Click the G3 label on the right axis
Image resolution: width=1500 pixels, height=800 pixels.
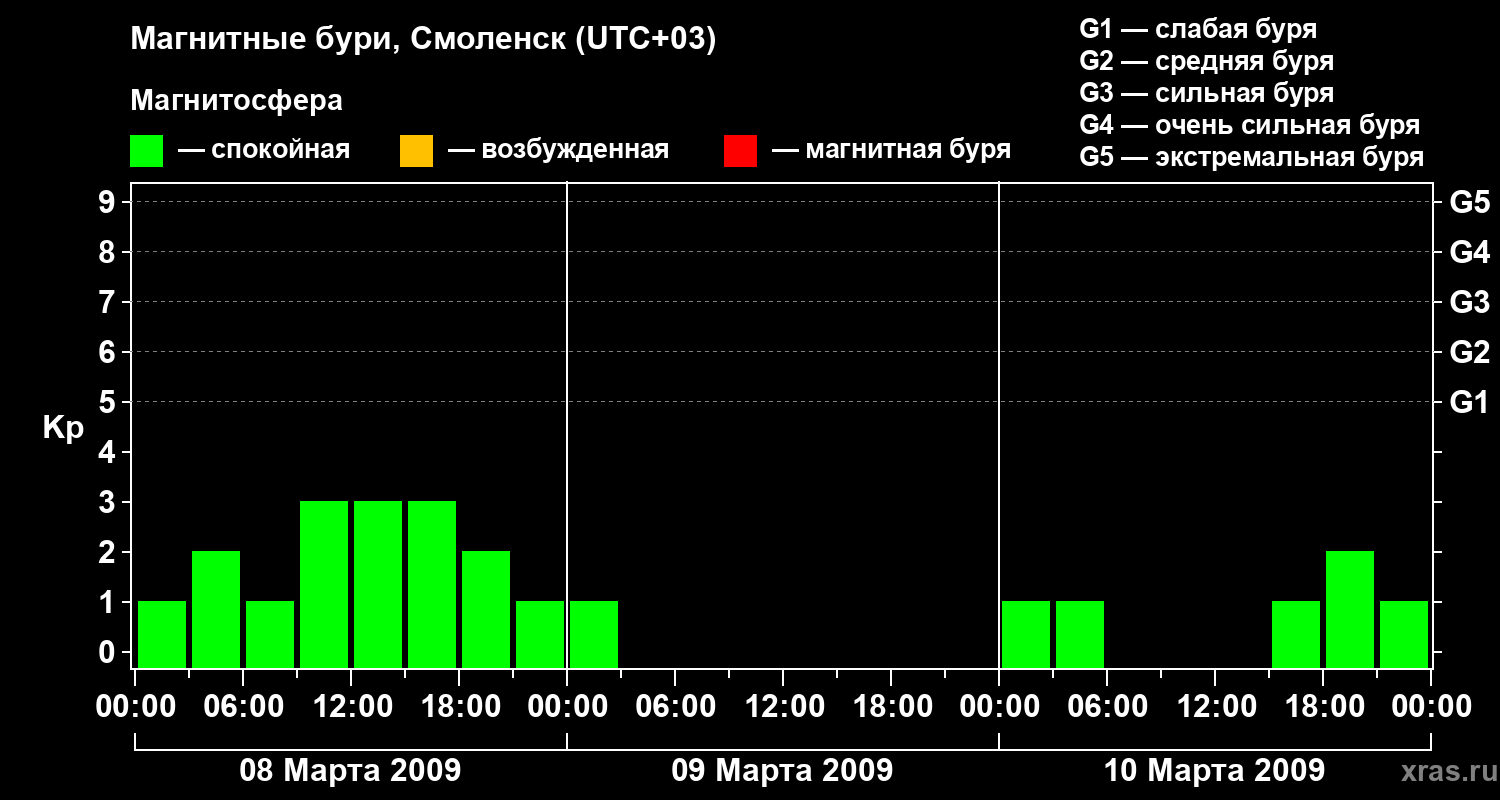click(x=1469, y=302)
